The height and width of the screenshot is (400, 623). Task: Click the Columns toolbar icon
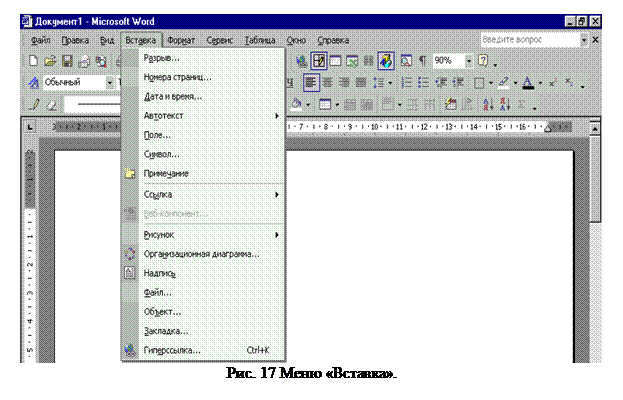coord(369,61)
